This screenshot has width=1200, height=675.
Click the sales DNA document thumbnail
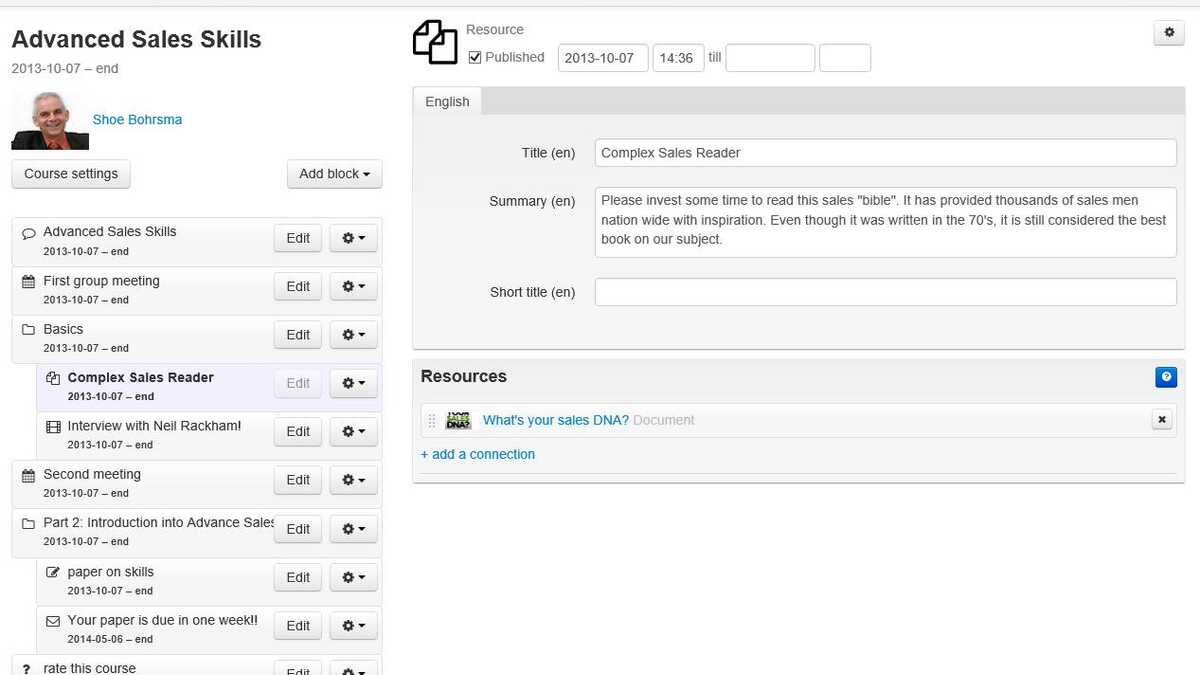click(x=458, y=421)
